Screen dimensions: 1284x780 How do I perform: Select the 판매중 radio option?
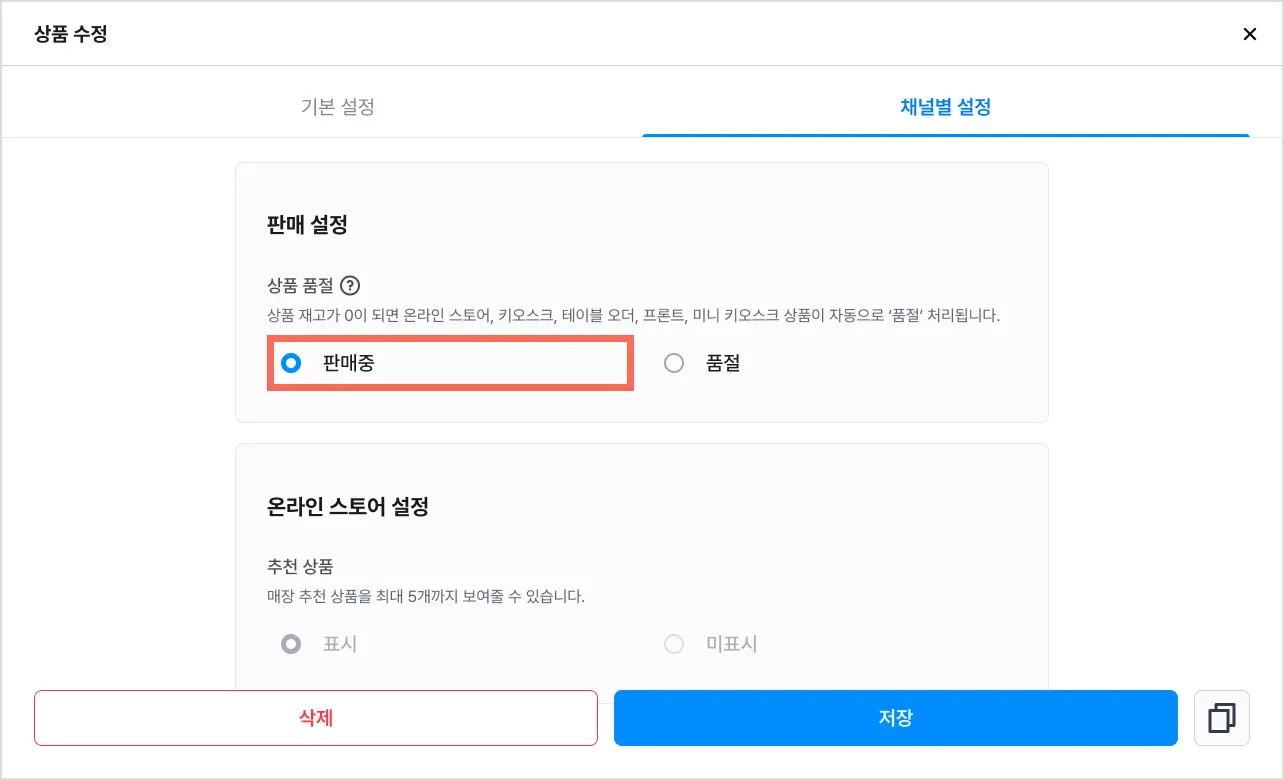pyautogui.click(x=291, y=363)
